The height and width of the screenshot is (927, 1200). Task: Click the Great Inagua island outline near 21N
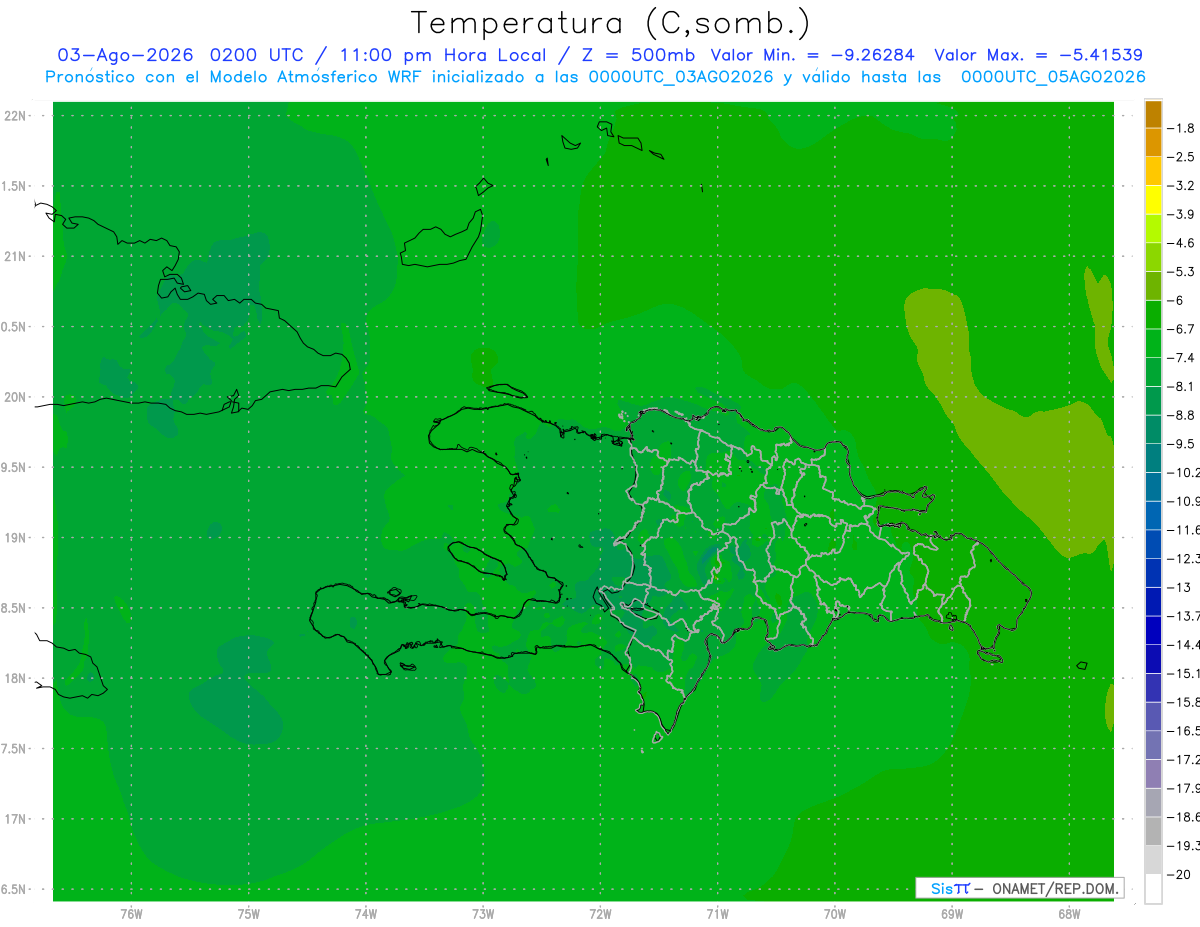click(x=441, y=240)
